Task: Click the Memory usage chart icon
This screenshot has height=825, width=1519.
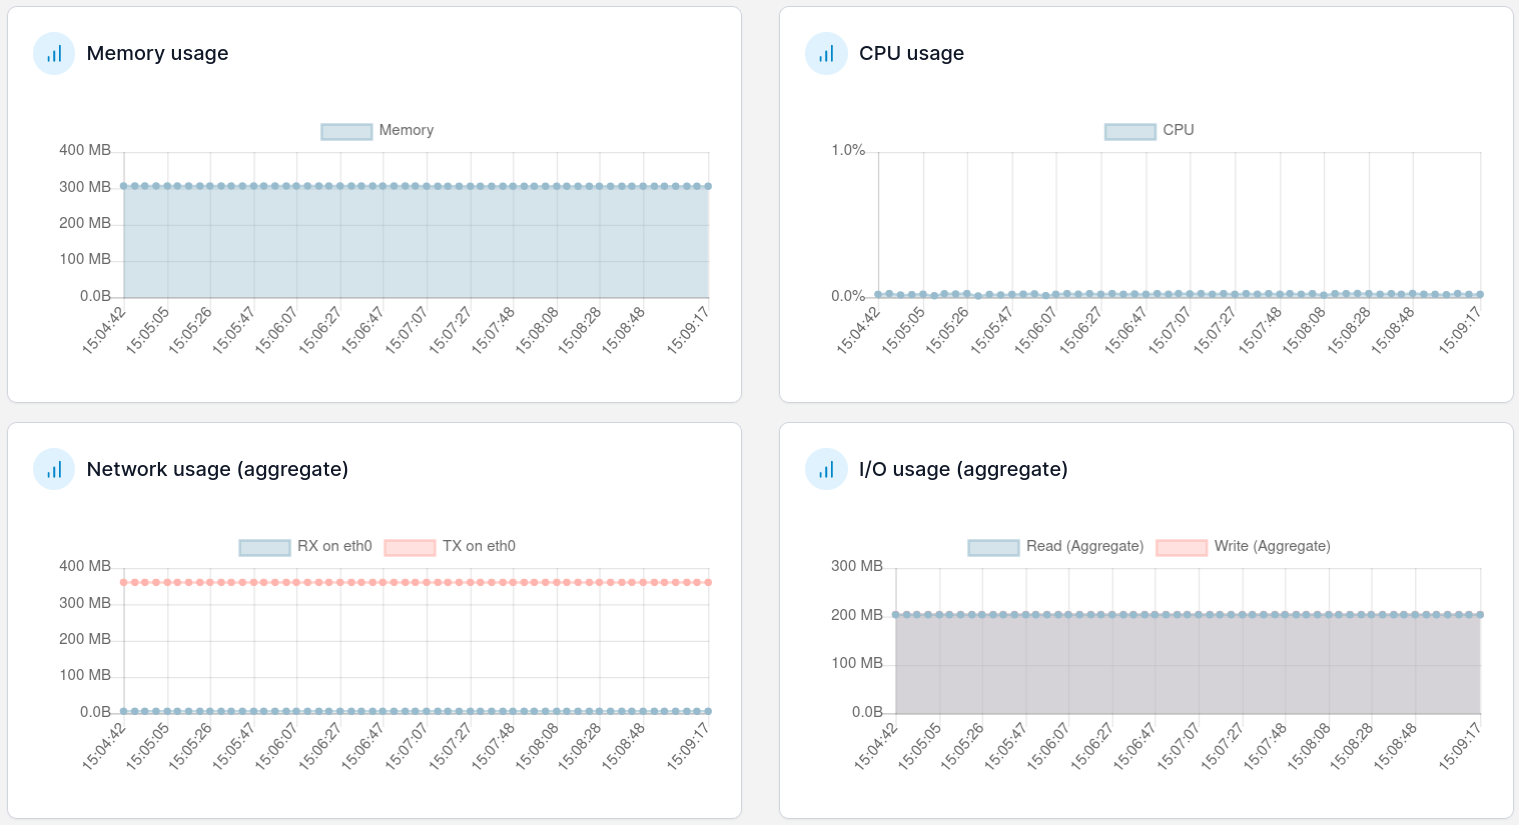Action: [53, 53]
